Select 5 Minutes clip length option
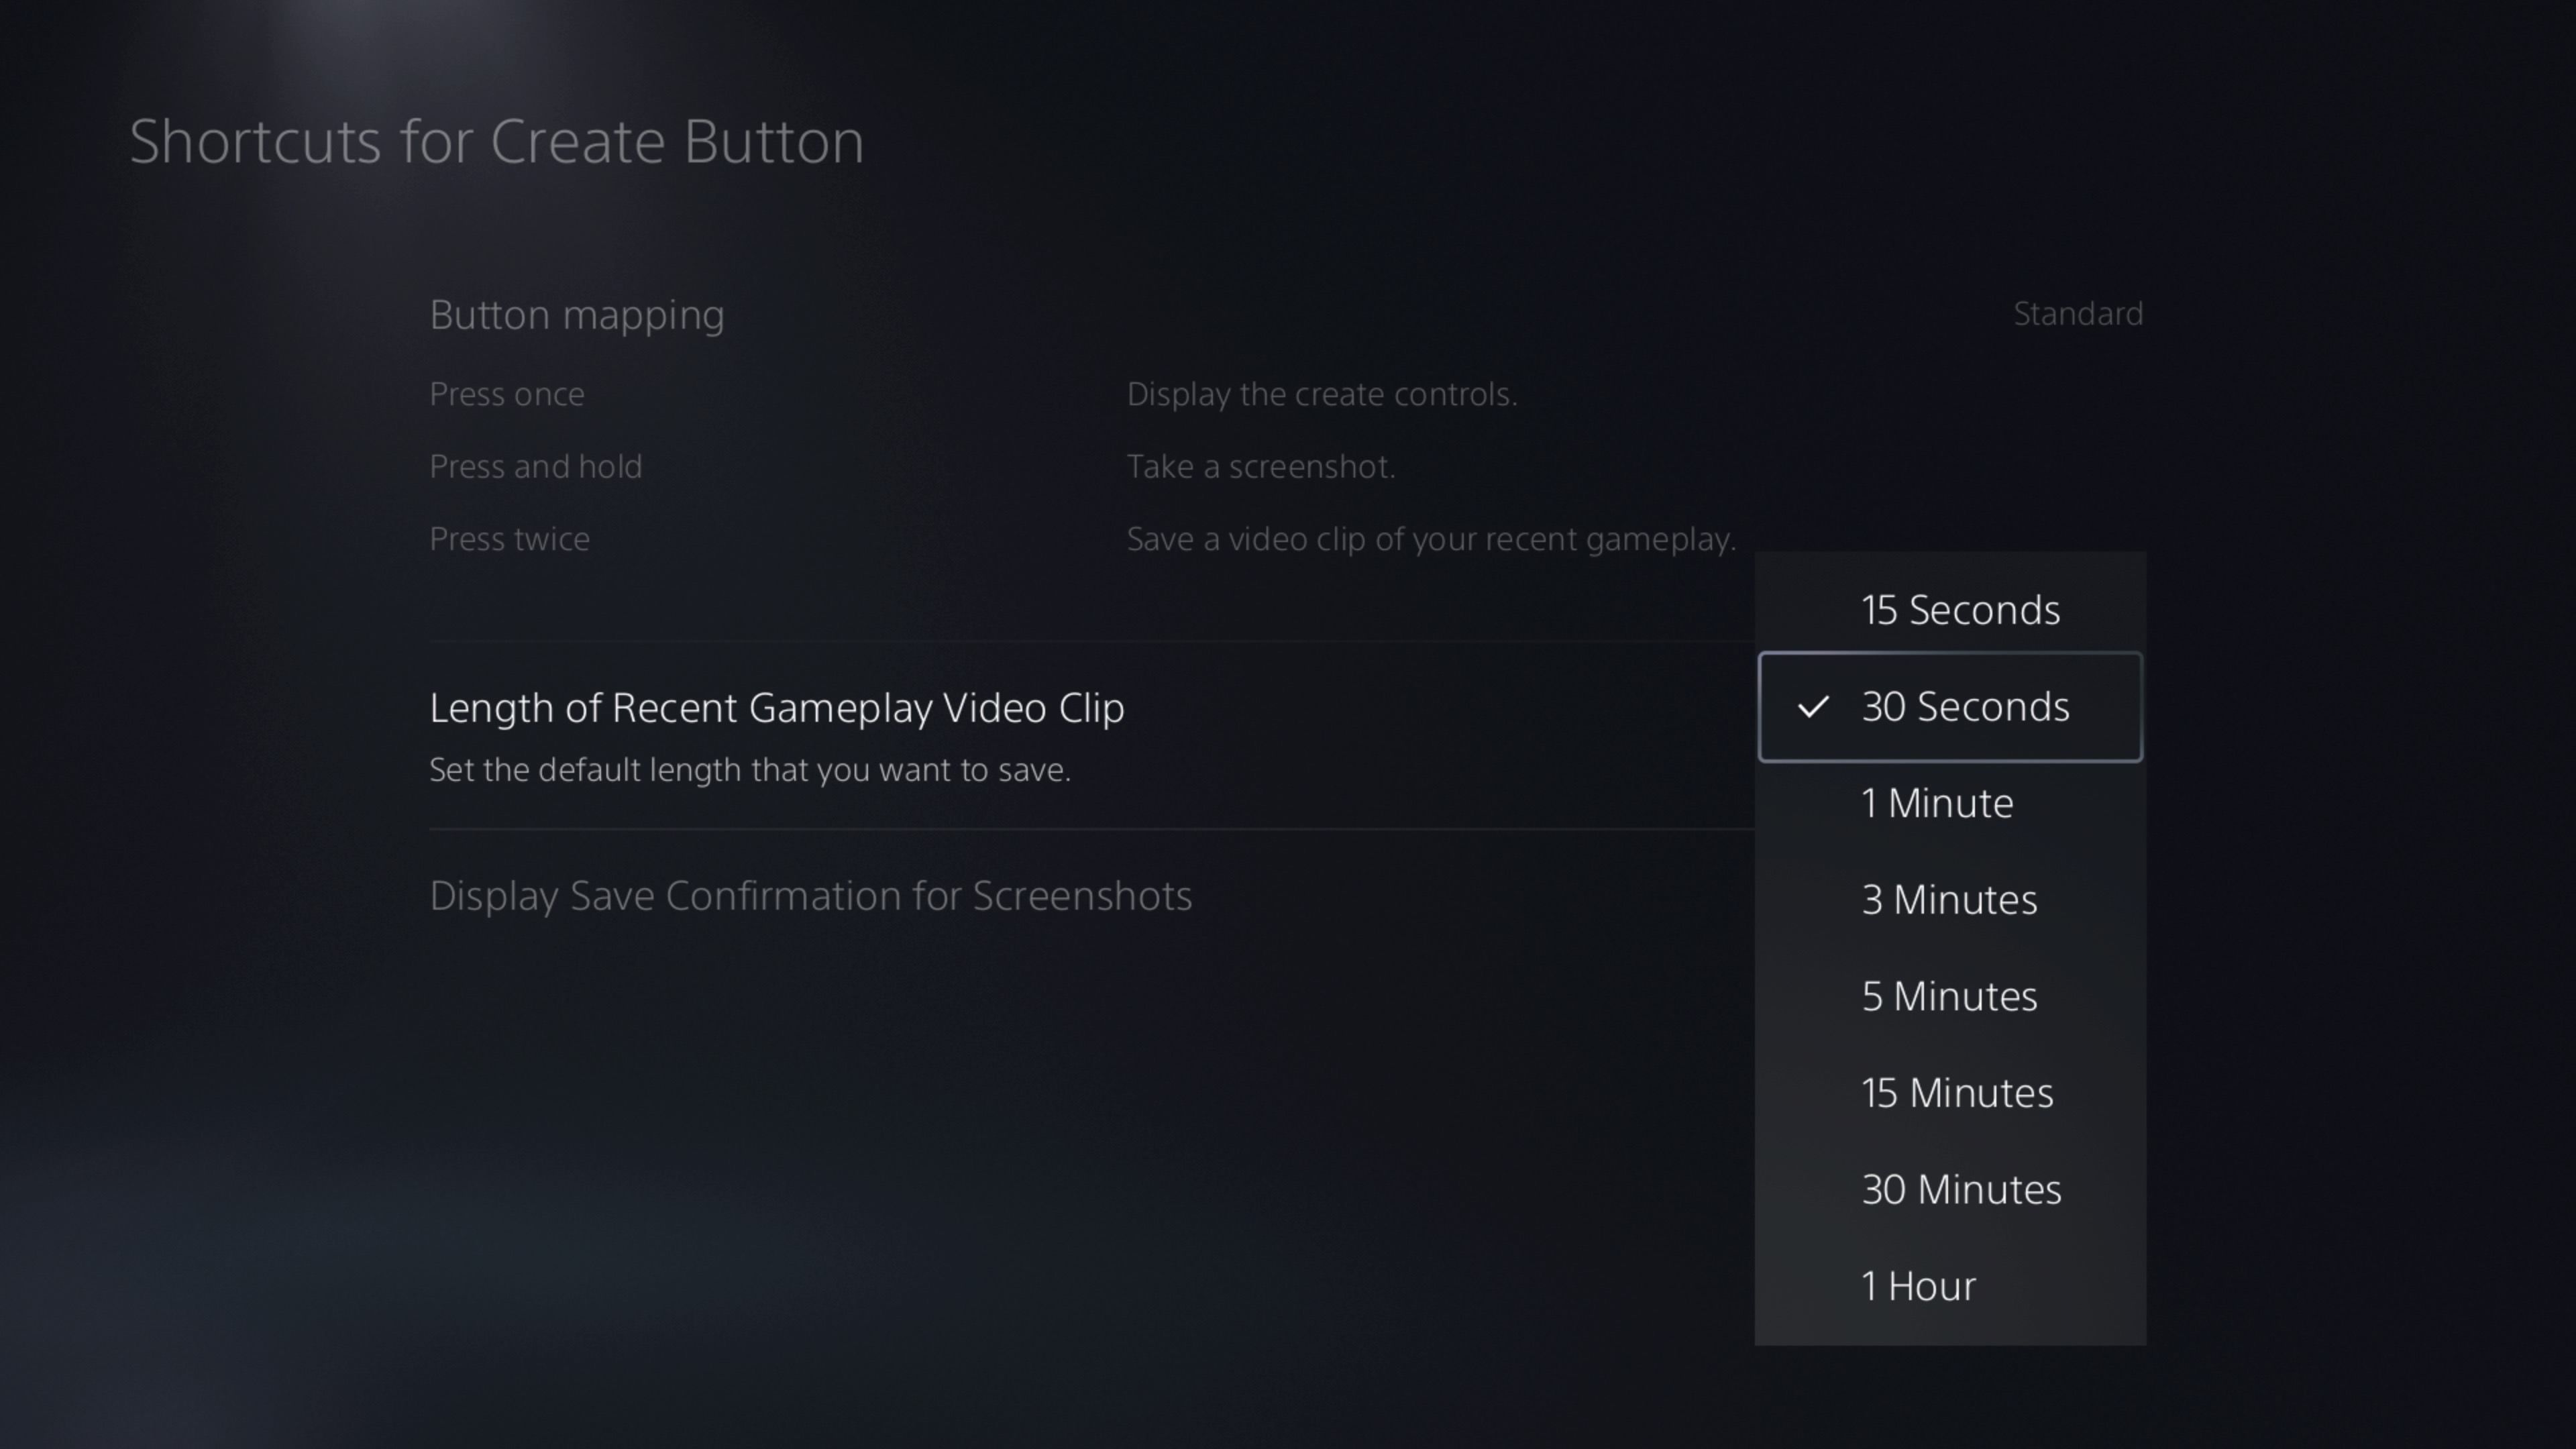2576x1449 pixels. (x=1949, y=993)
